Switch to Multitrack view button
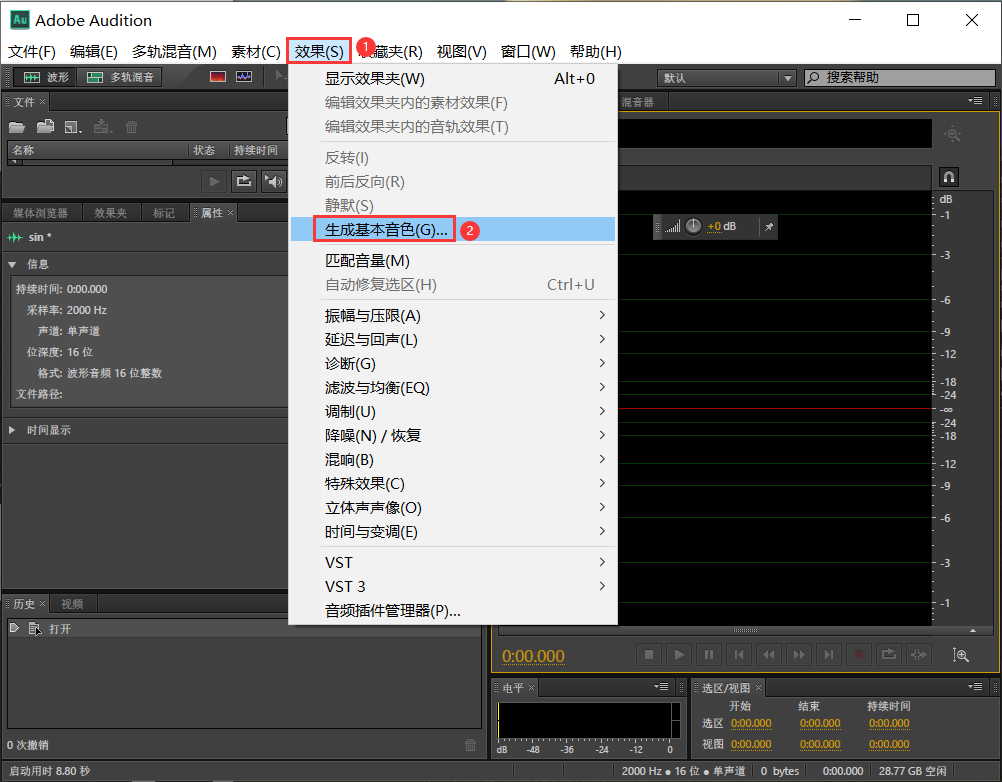 119,77
